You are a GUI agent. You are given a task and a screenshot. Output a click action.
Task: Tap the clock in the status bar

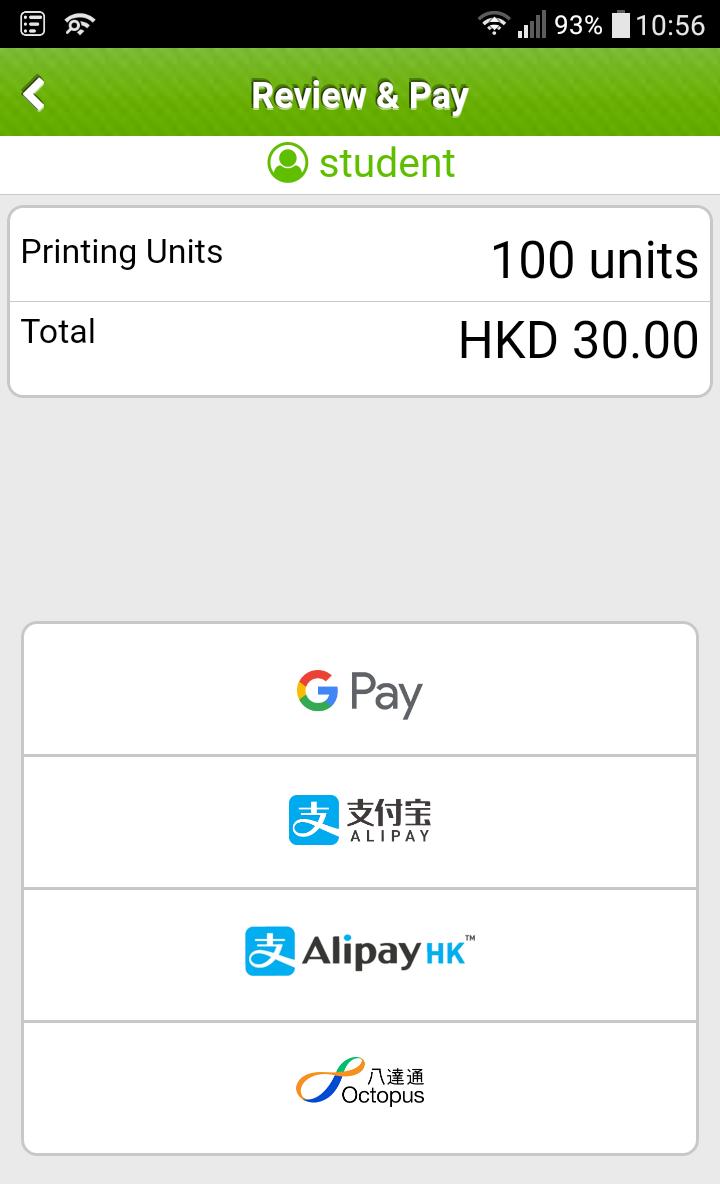coord(669,25)
